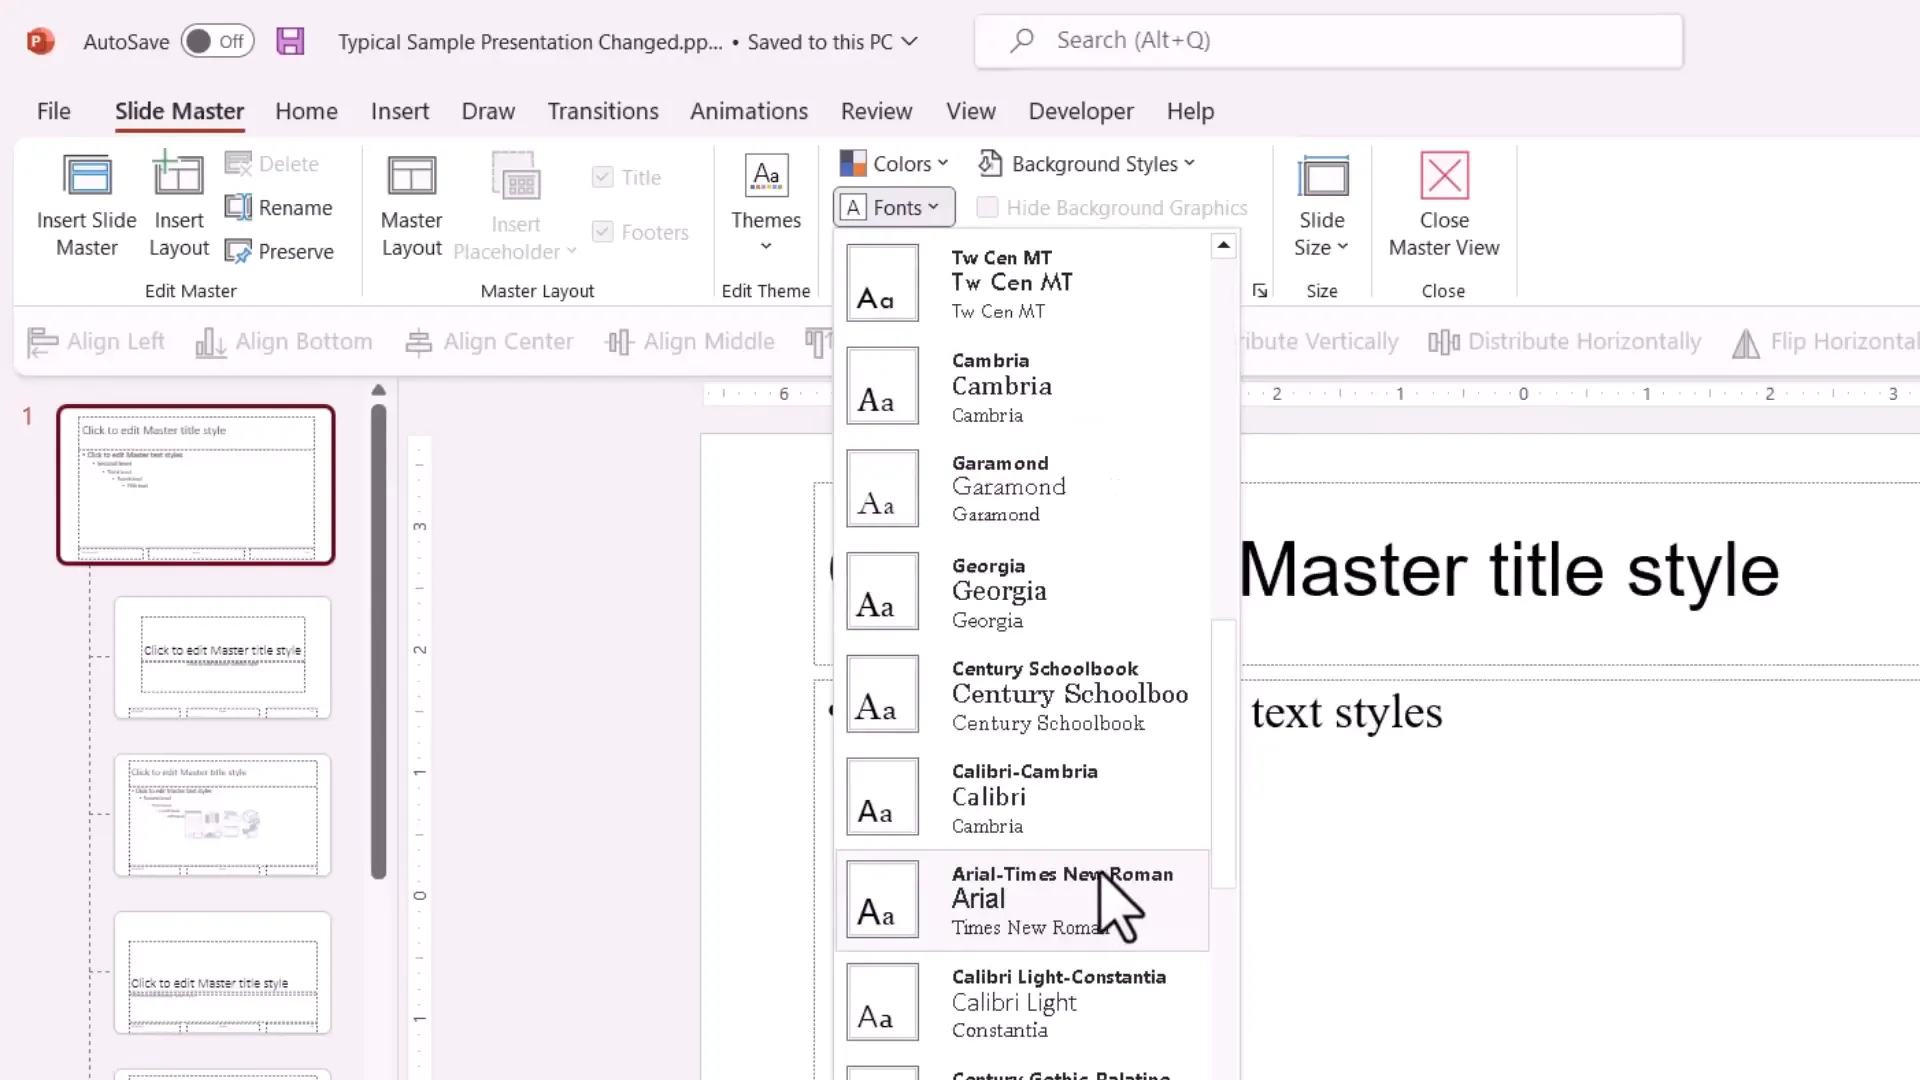Viewport: 1920px width, 1080px height.
Task: Select the slide master thumbnail 1
Action: click(196, 485)
